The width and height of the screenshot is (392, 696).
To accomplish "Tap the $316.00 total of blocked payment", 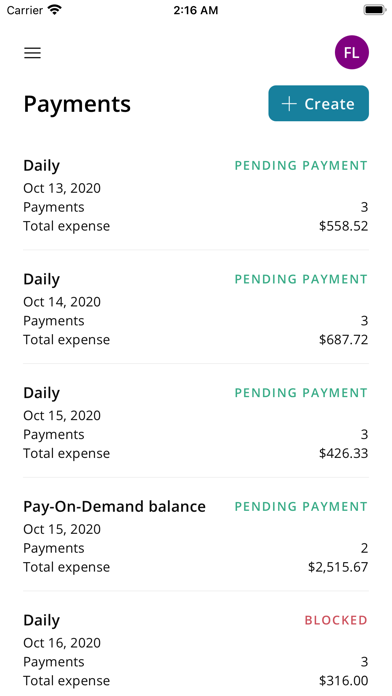I will [x=344, y=680].
